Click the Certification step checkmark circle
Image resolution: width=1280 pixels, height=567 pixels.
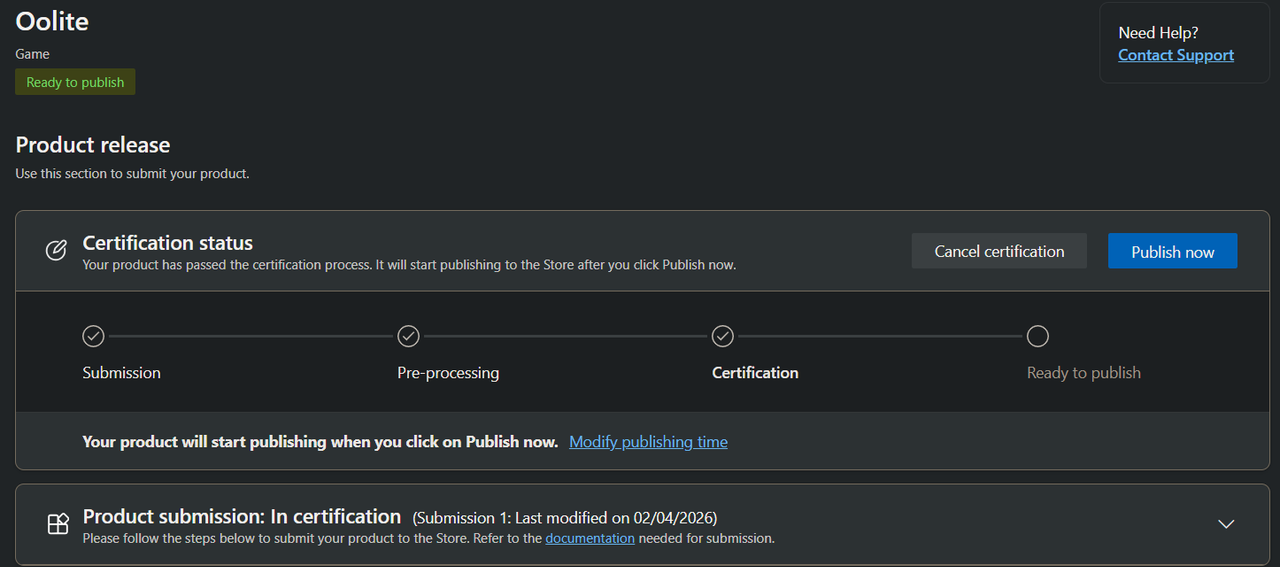[x=723, y=336]
